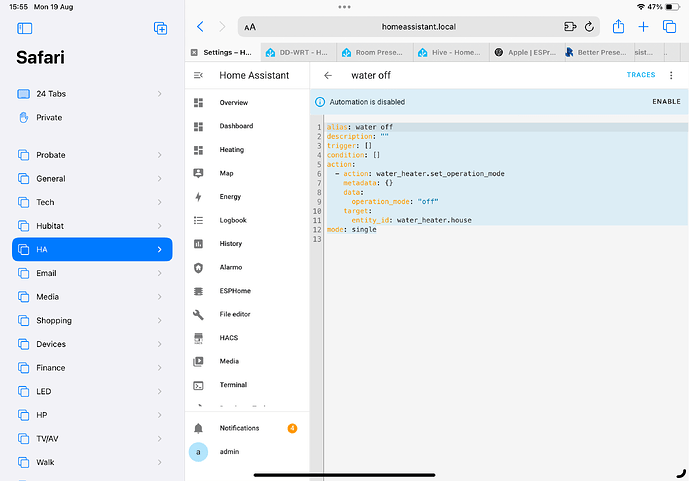The width and height of the screenshot is (689, 481).
Task: Switch to the Apple | ESPr... tab
Action: (527, 53)
